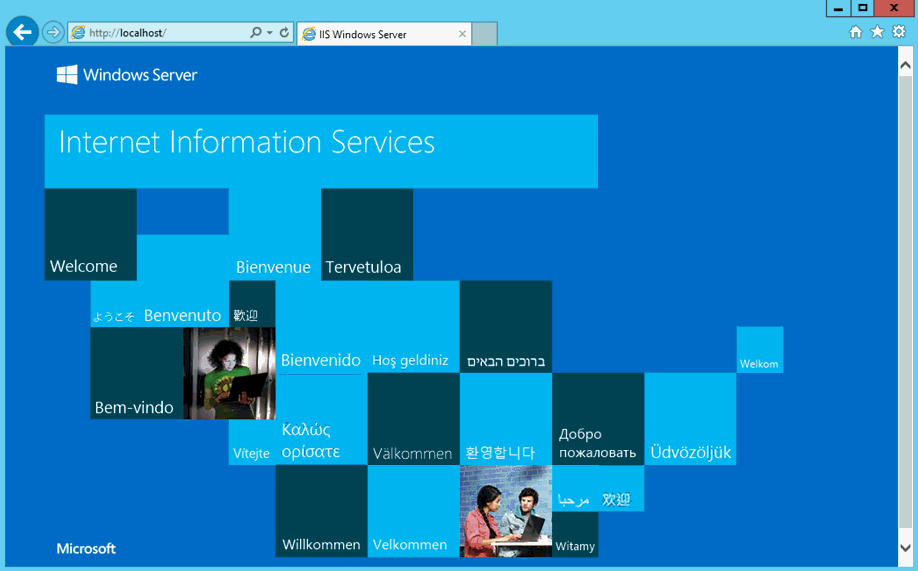This screenshot has width=918, height=571.
Task: Click the Forward navigation arrow
Action: pyautogui.click(x=53, y=32)
